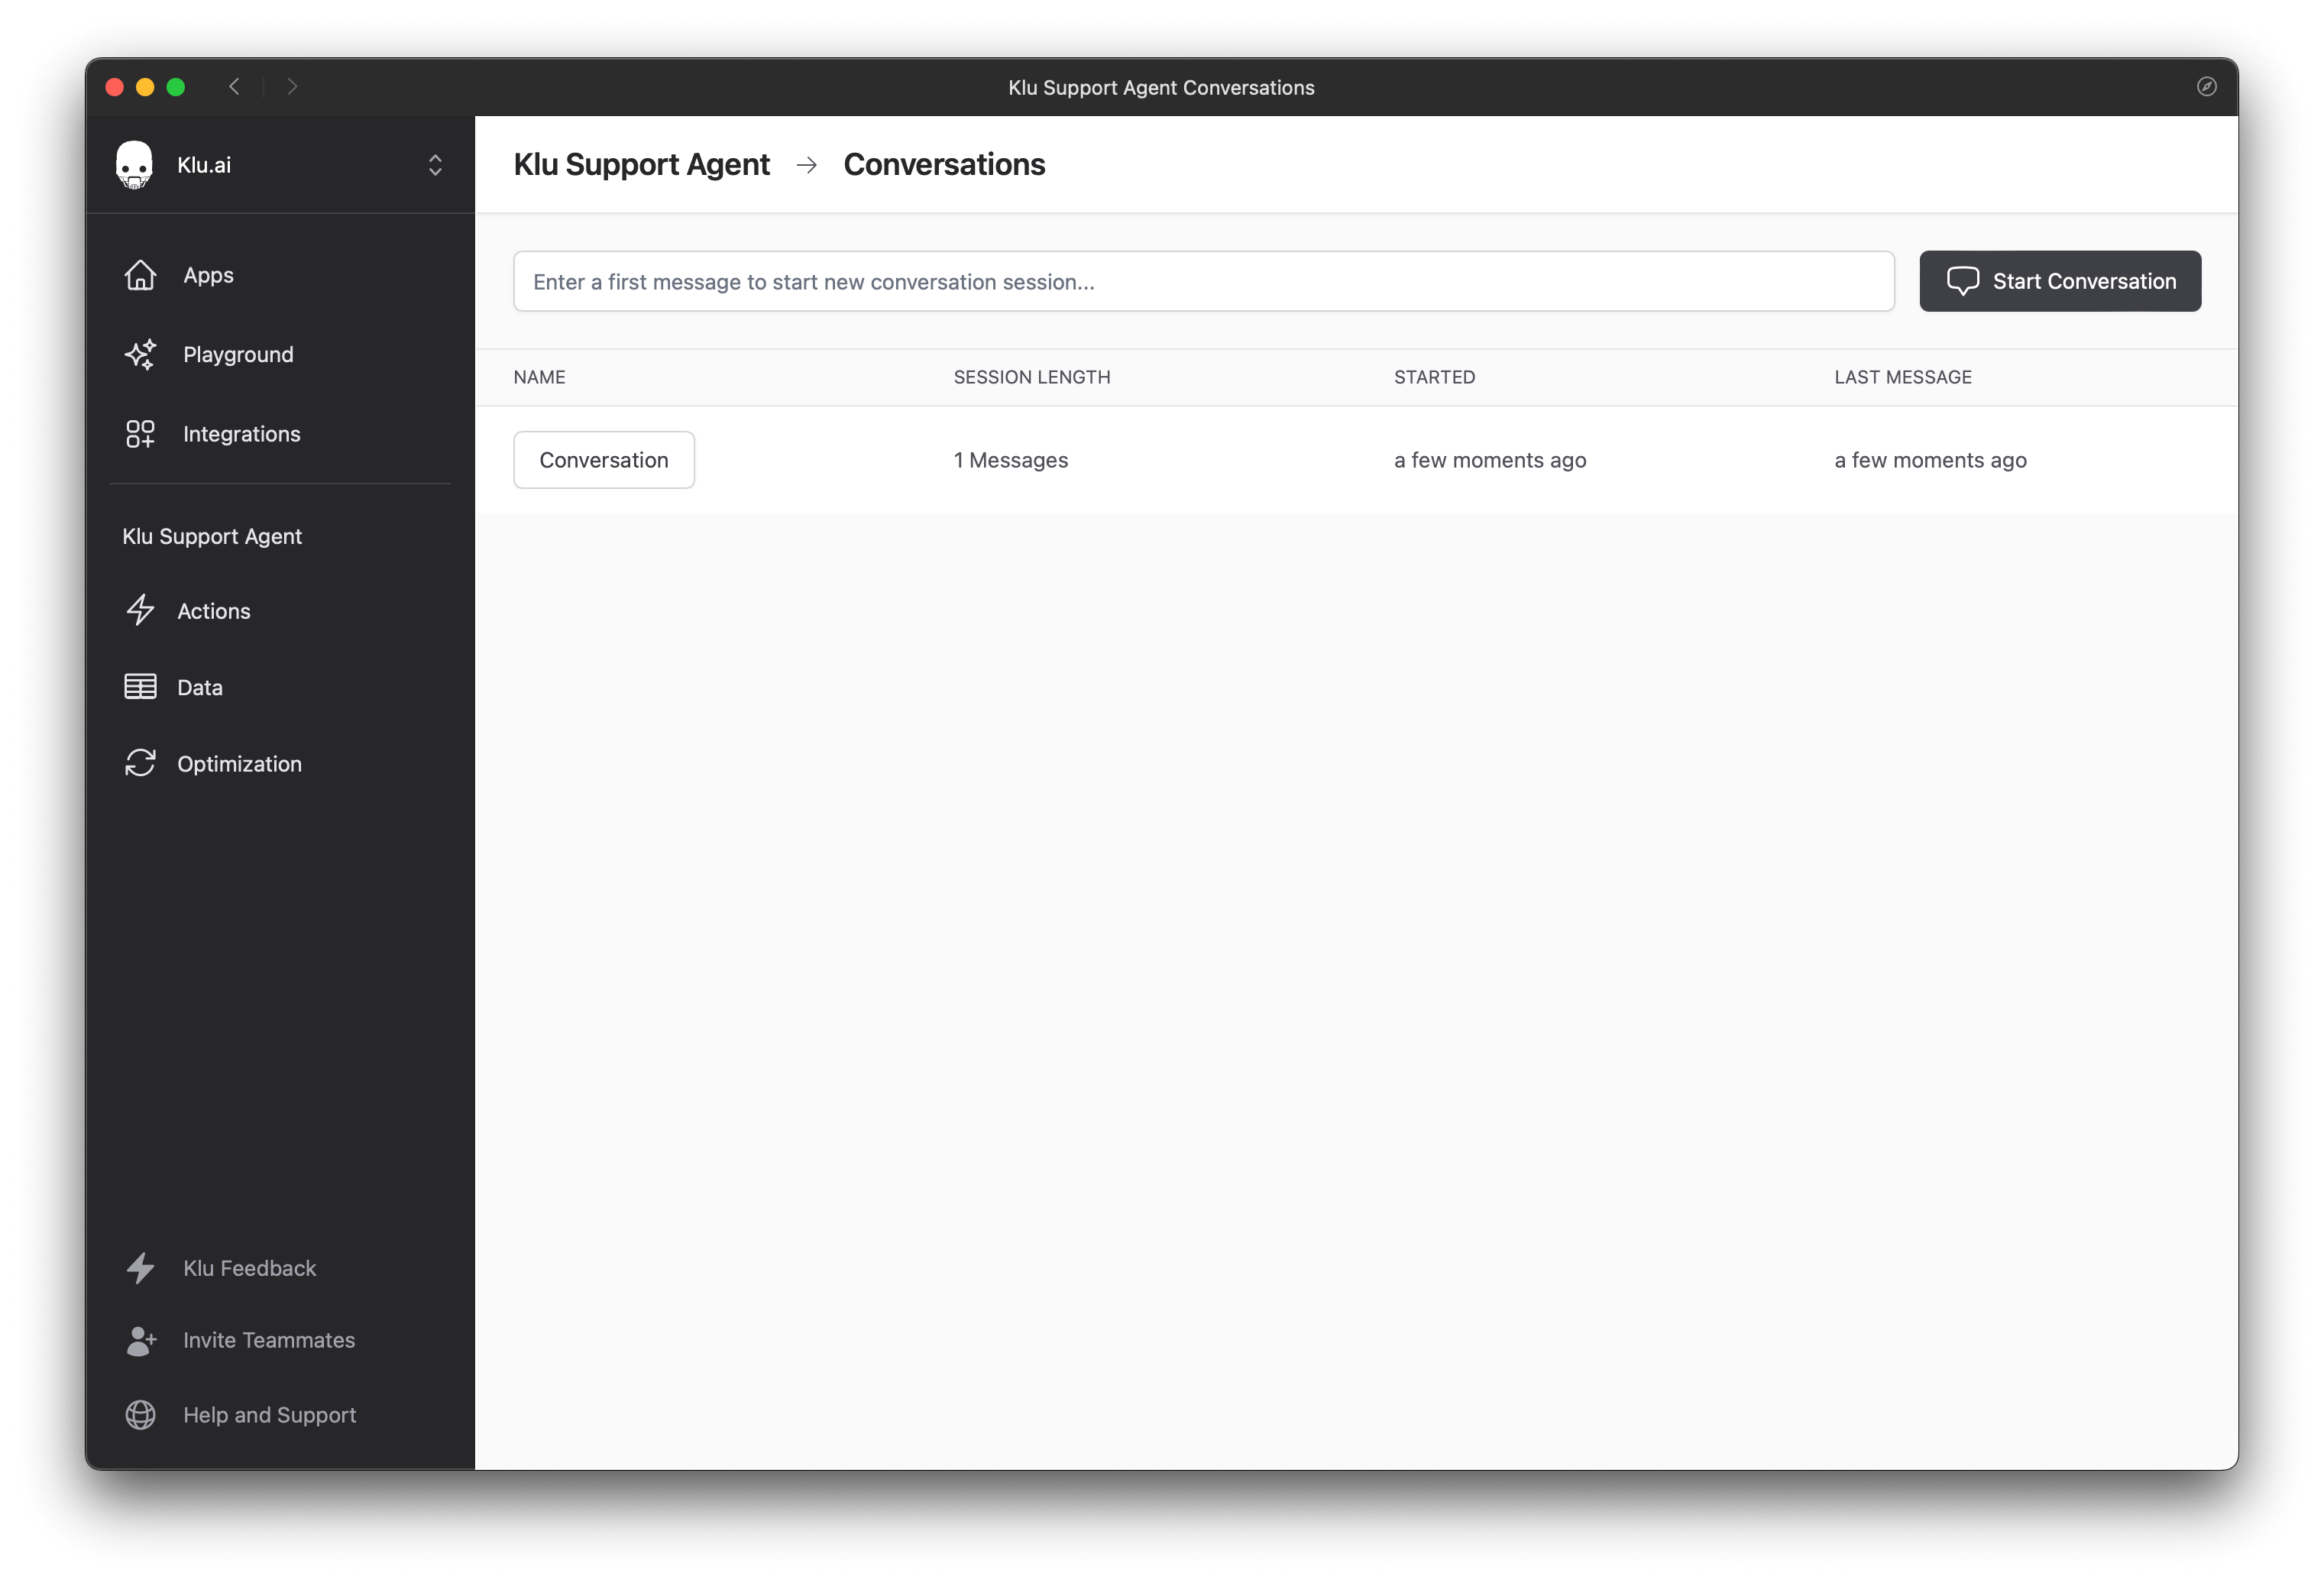
Task: Minimize the window with the yellow button
Action: (145, 87)
